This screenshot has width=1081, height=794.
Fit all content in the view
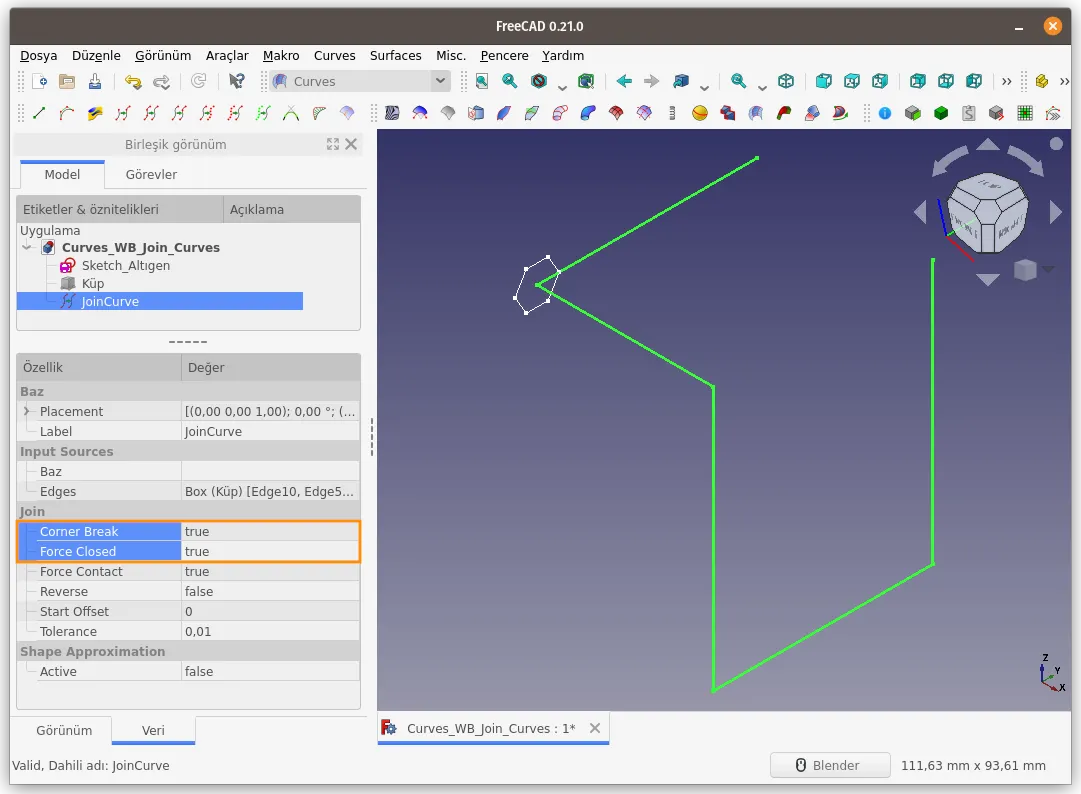click(x=482, y=81)
